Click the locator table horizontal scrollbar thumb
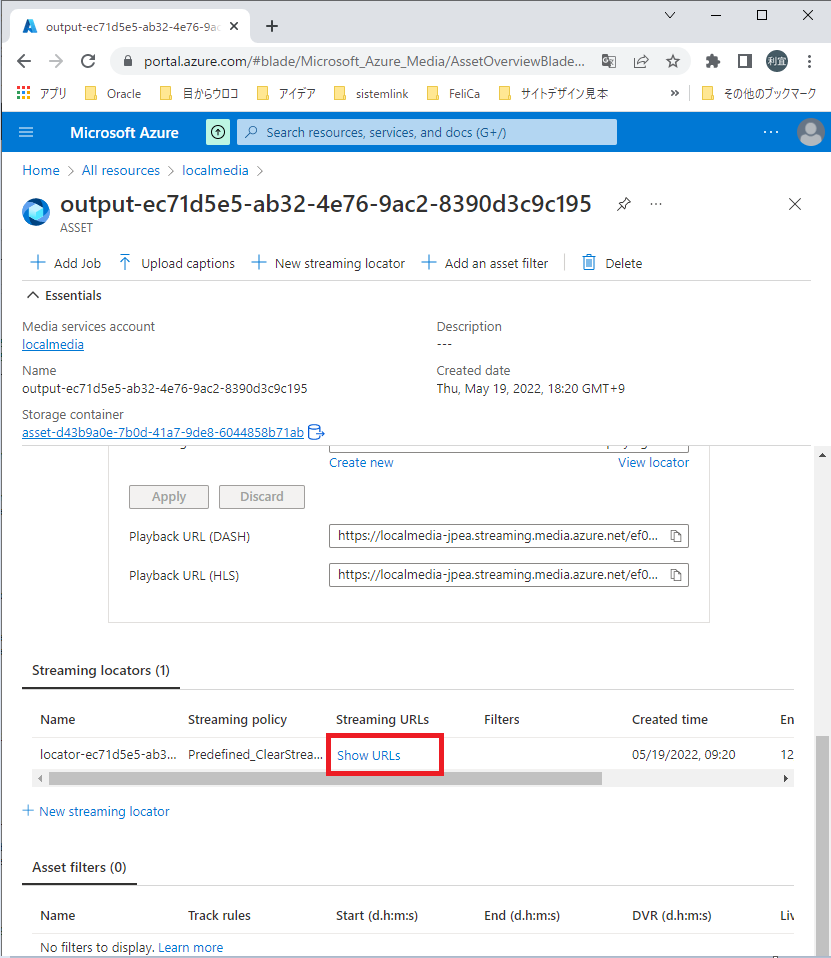Screen dimensions: 831x958 click(x=325, y=778)
